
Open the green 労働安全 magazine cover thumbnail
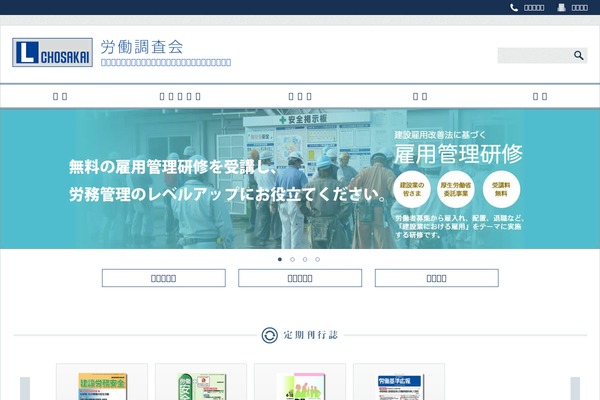pyautogui.click(x=201, y=386)
